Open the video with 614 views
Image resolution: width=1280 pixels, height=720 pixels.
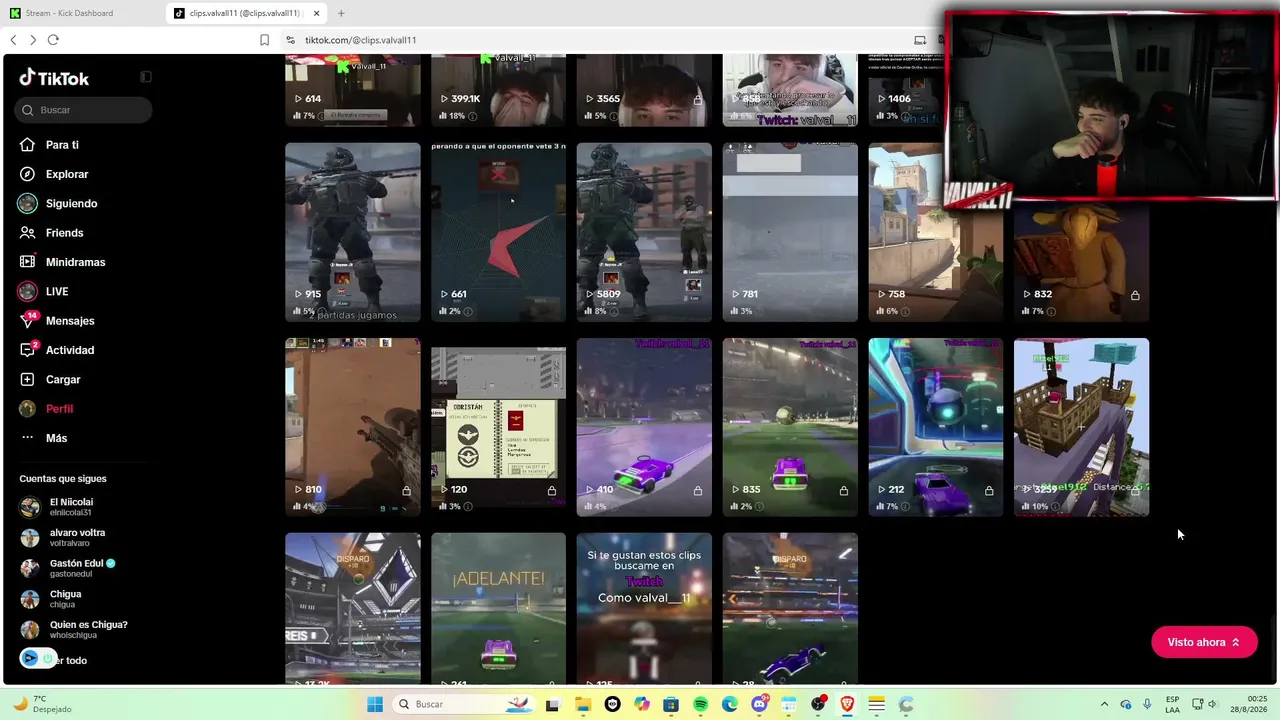coord(353,91)
